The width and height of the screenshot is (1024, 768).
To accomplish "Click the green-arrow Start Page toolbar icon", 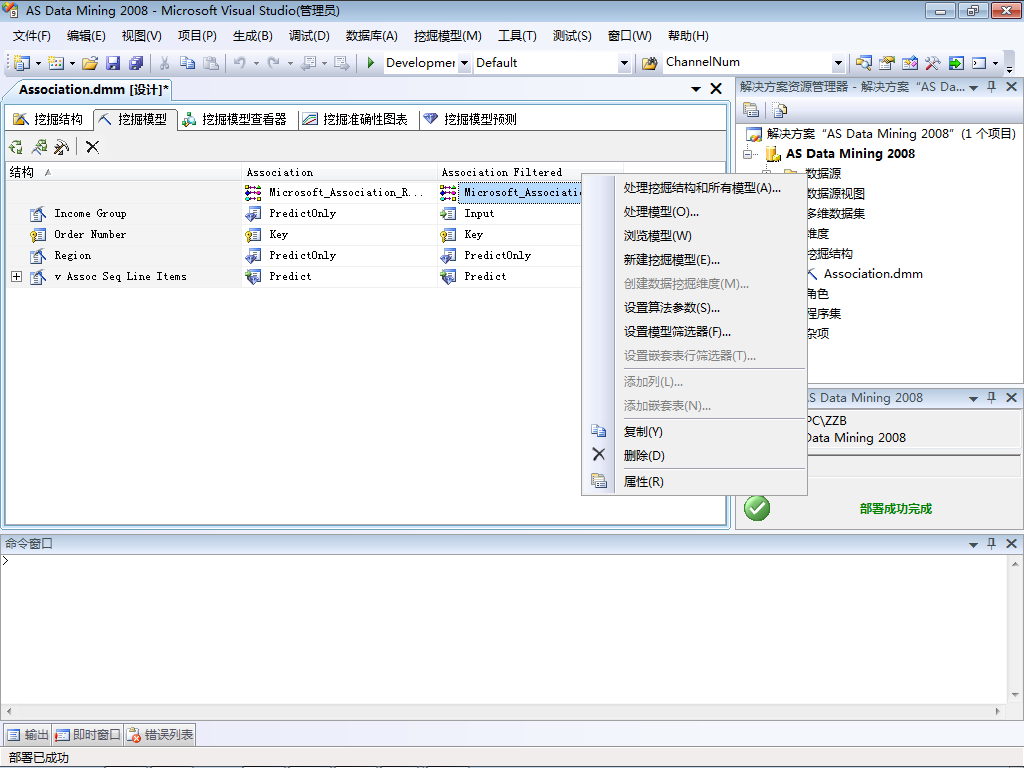I will 956,63.
